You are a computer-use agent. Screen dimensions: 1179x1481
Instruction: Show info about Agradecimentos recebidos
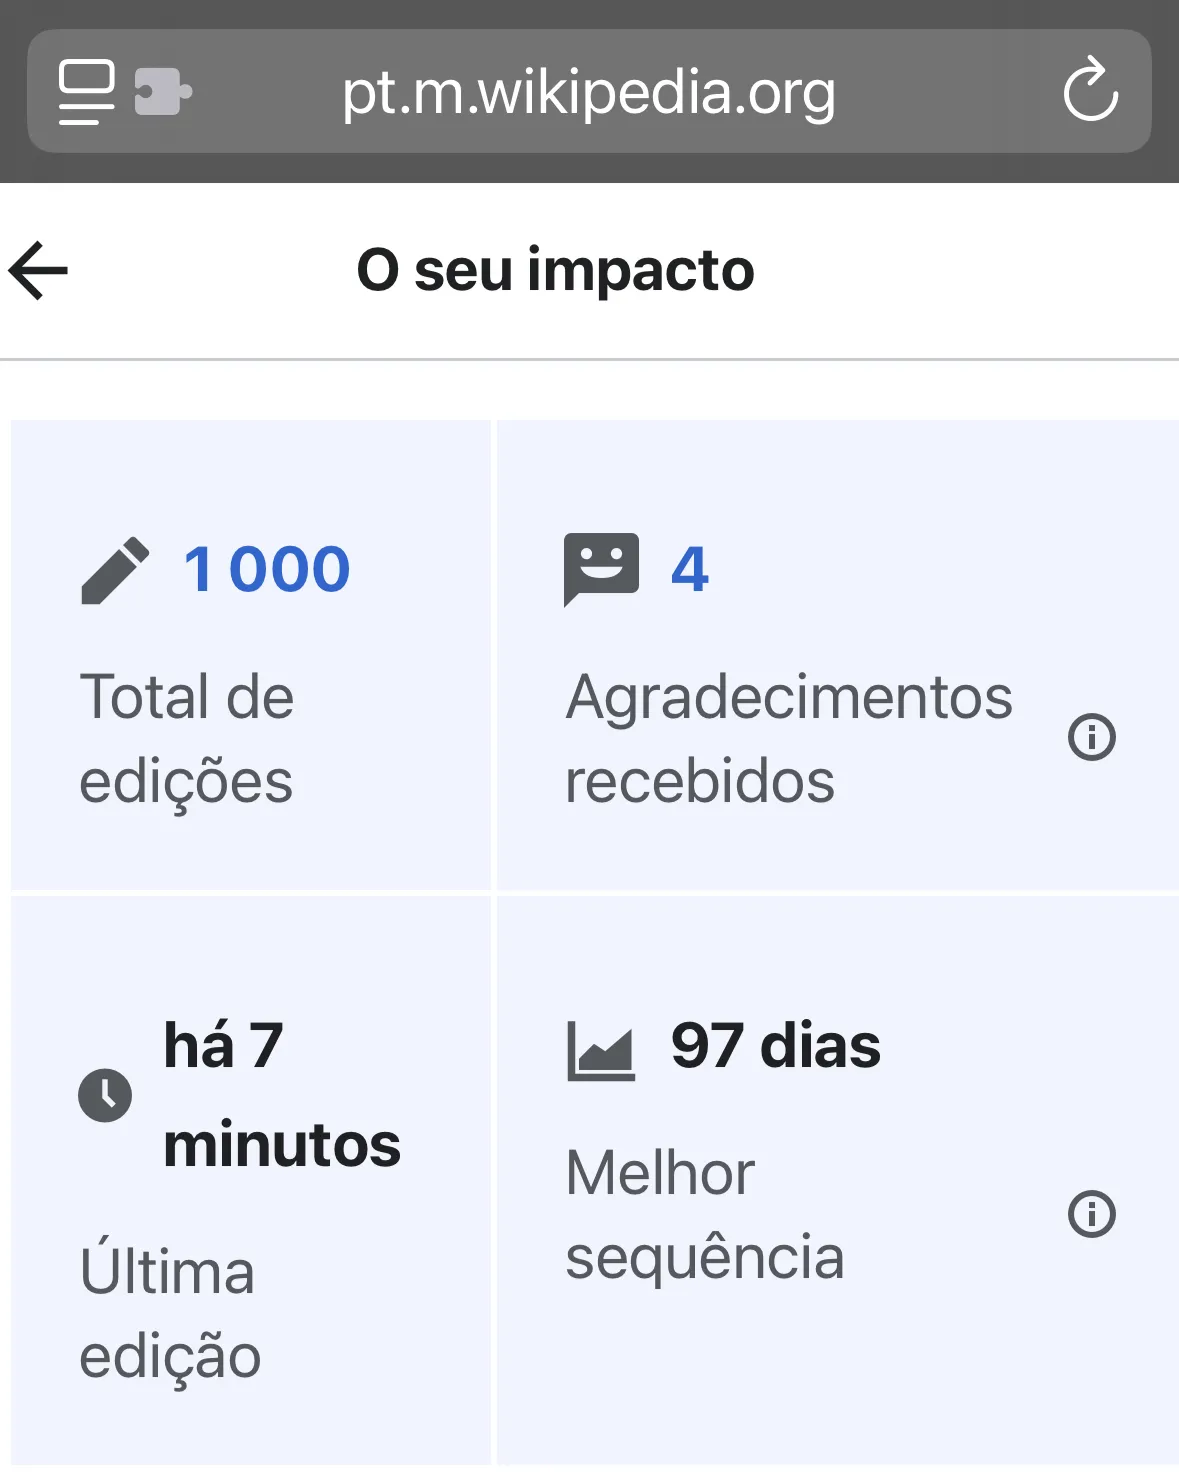pos(1091,738)
